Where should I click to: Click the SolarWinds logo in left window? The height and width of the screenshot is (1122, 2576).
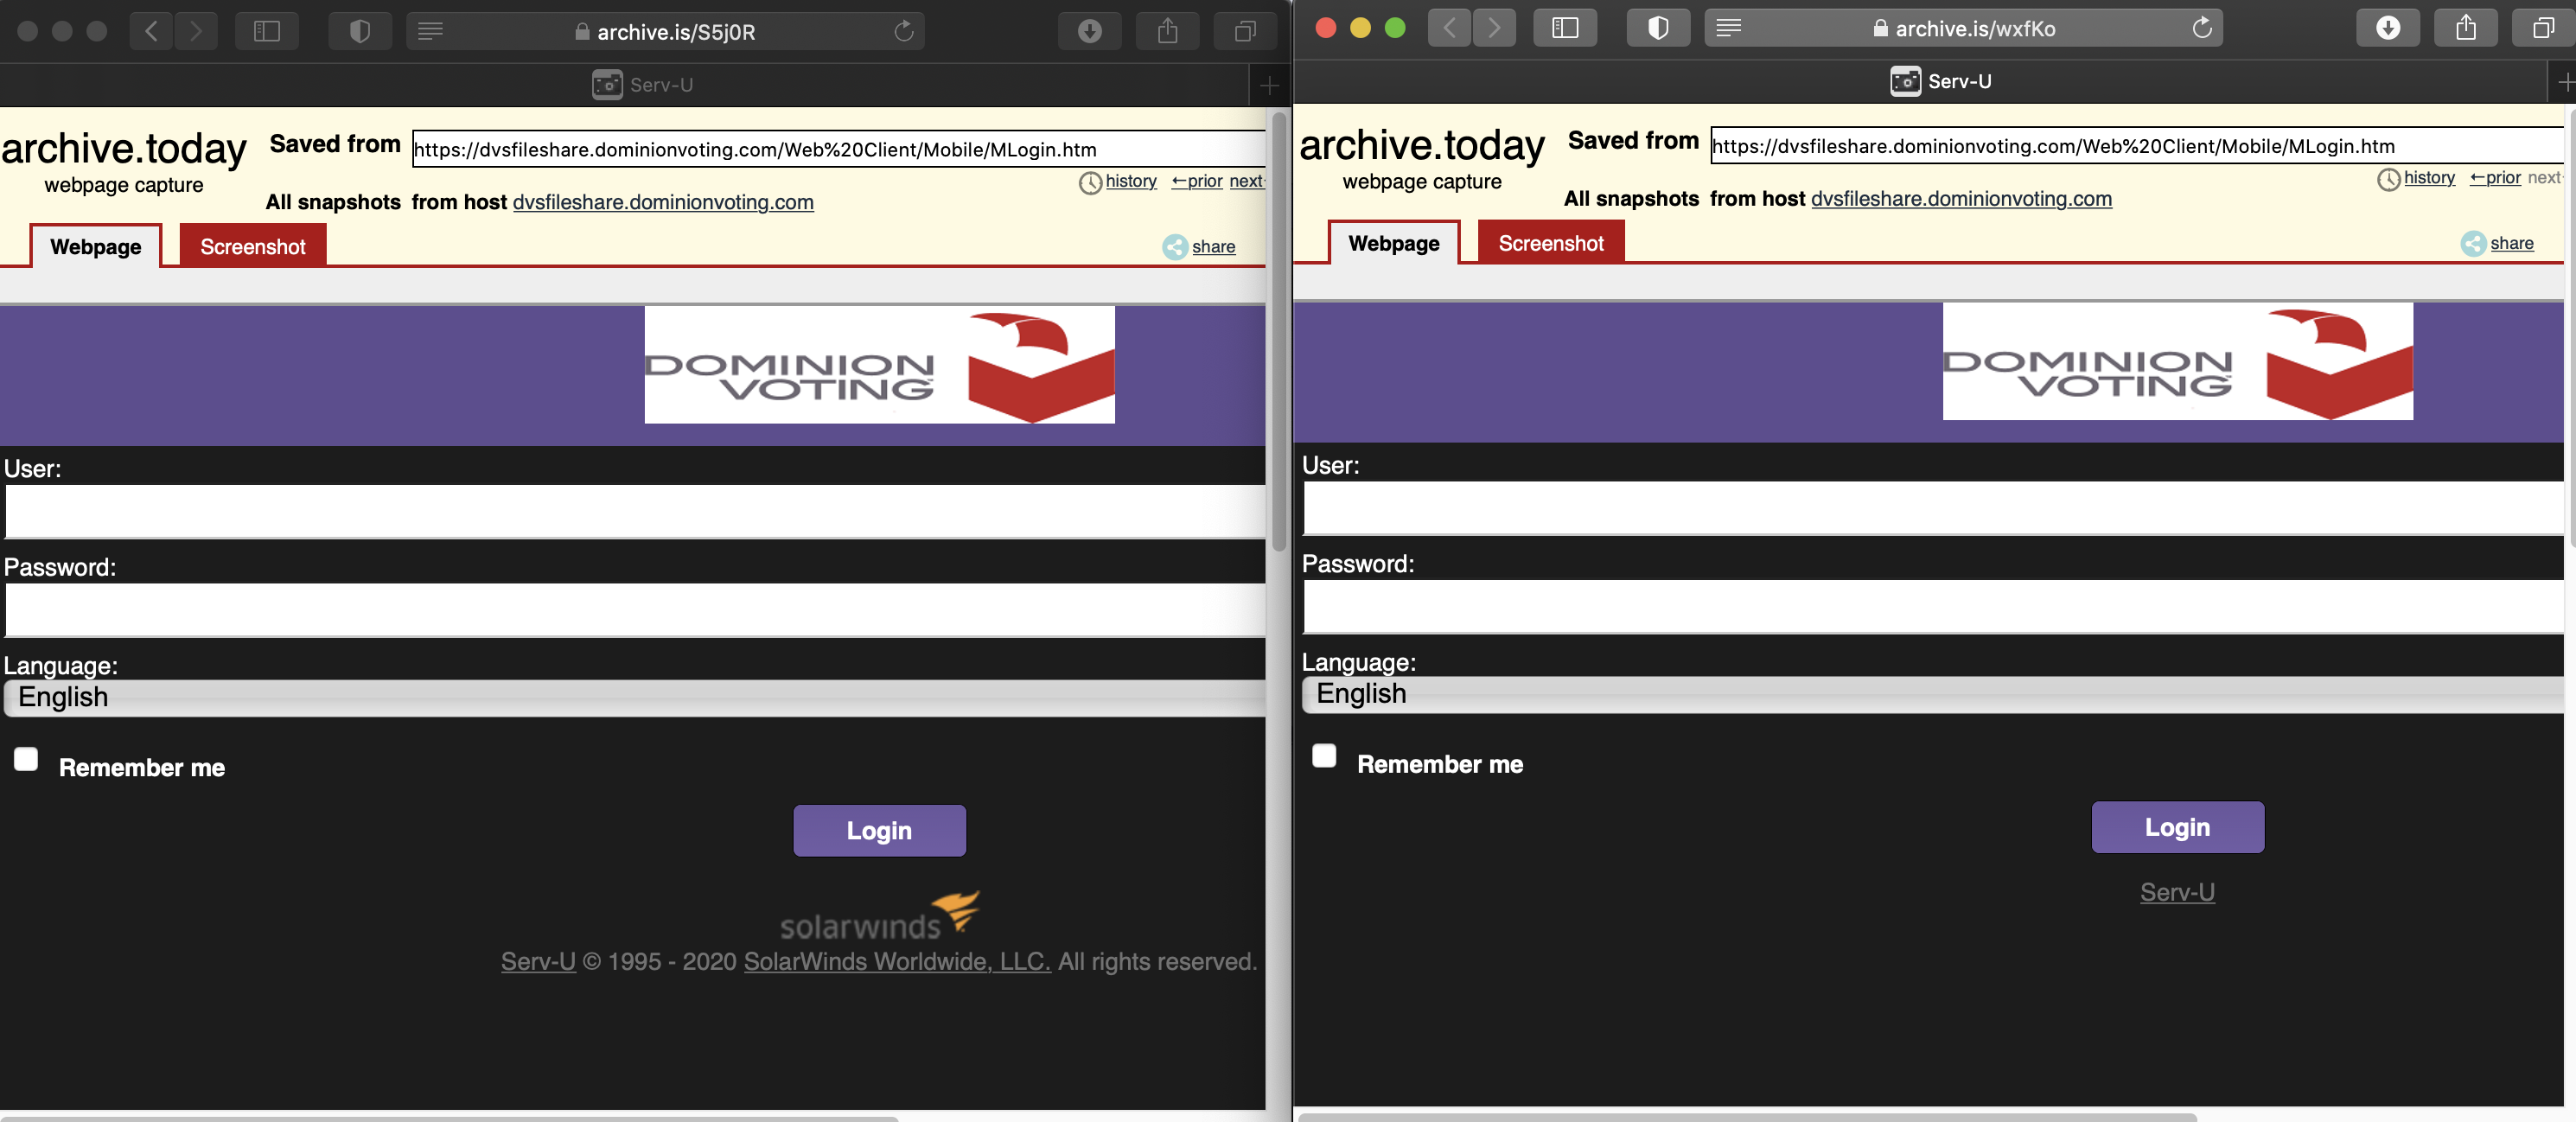880,916
